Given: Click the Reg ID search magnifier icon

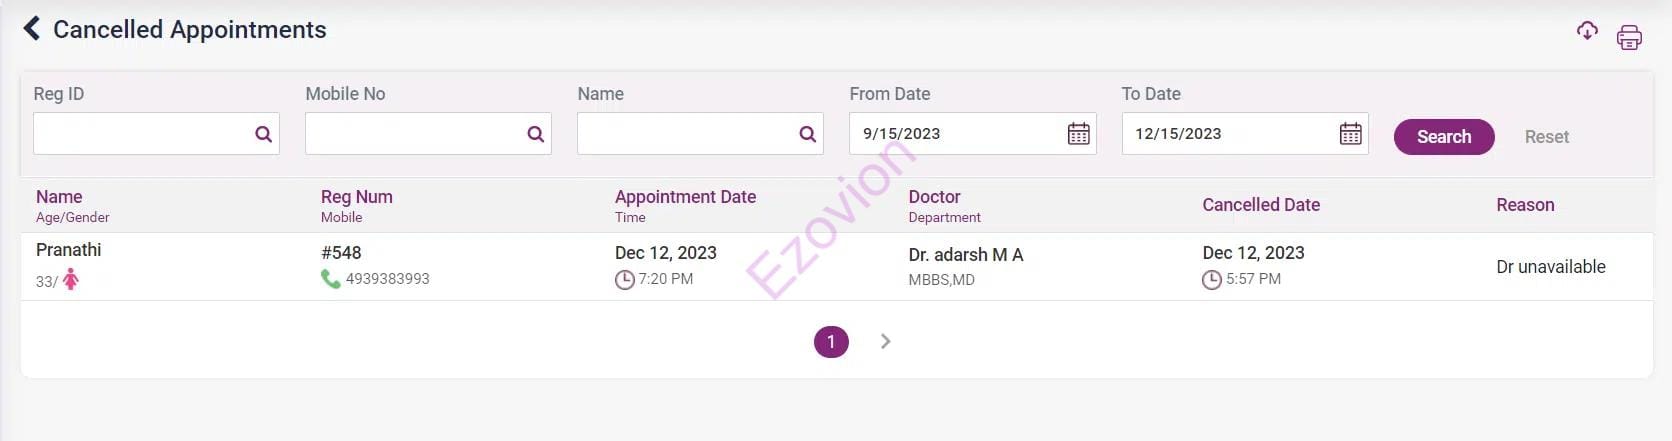Looking at the screenshot, I should pos(263,134).
